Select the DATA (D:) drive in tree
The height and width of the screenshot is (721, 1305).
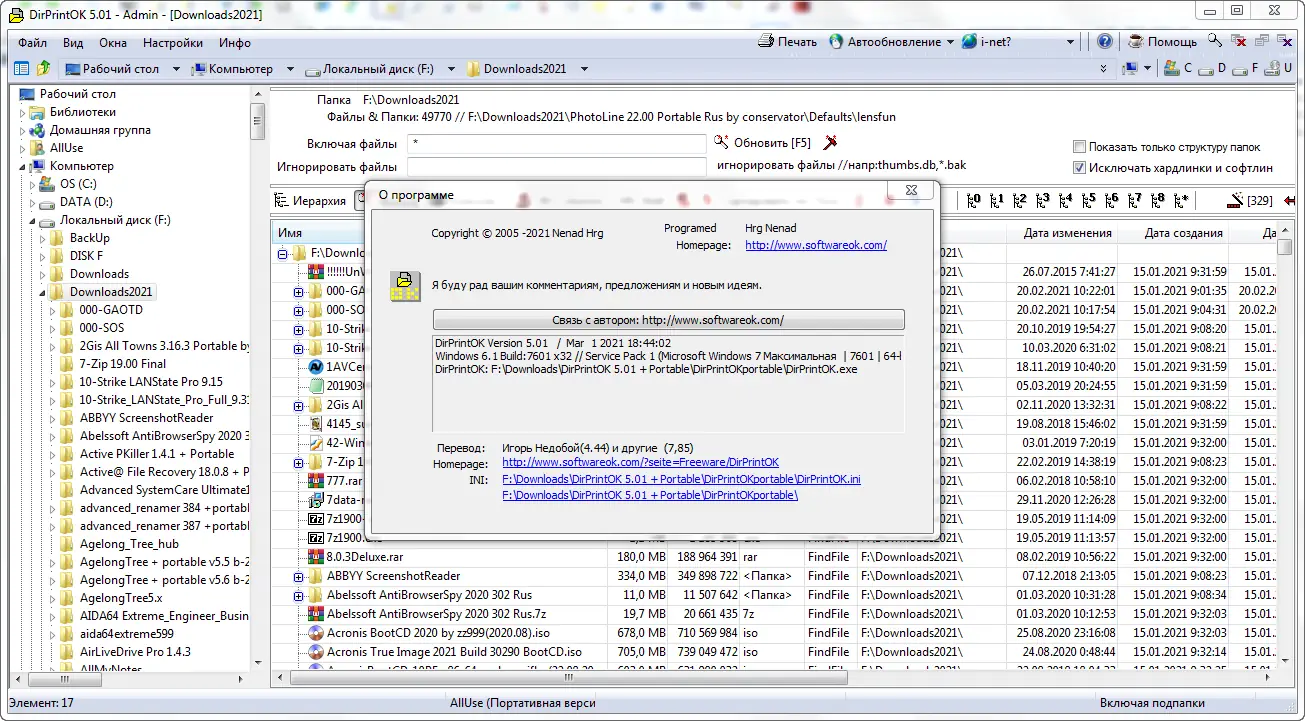86,202
